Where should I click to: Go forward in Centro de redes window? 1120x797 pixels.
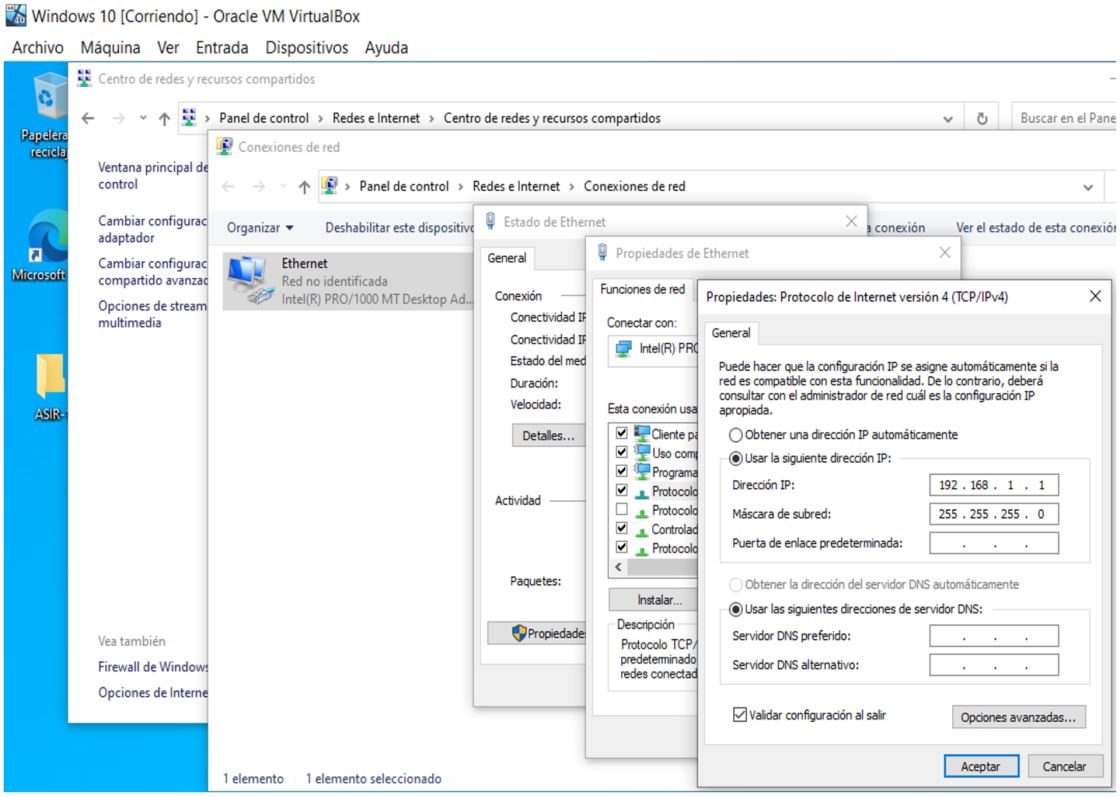point(118,119)
